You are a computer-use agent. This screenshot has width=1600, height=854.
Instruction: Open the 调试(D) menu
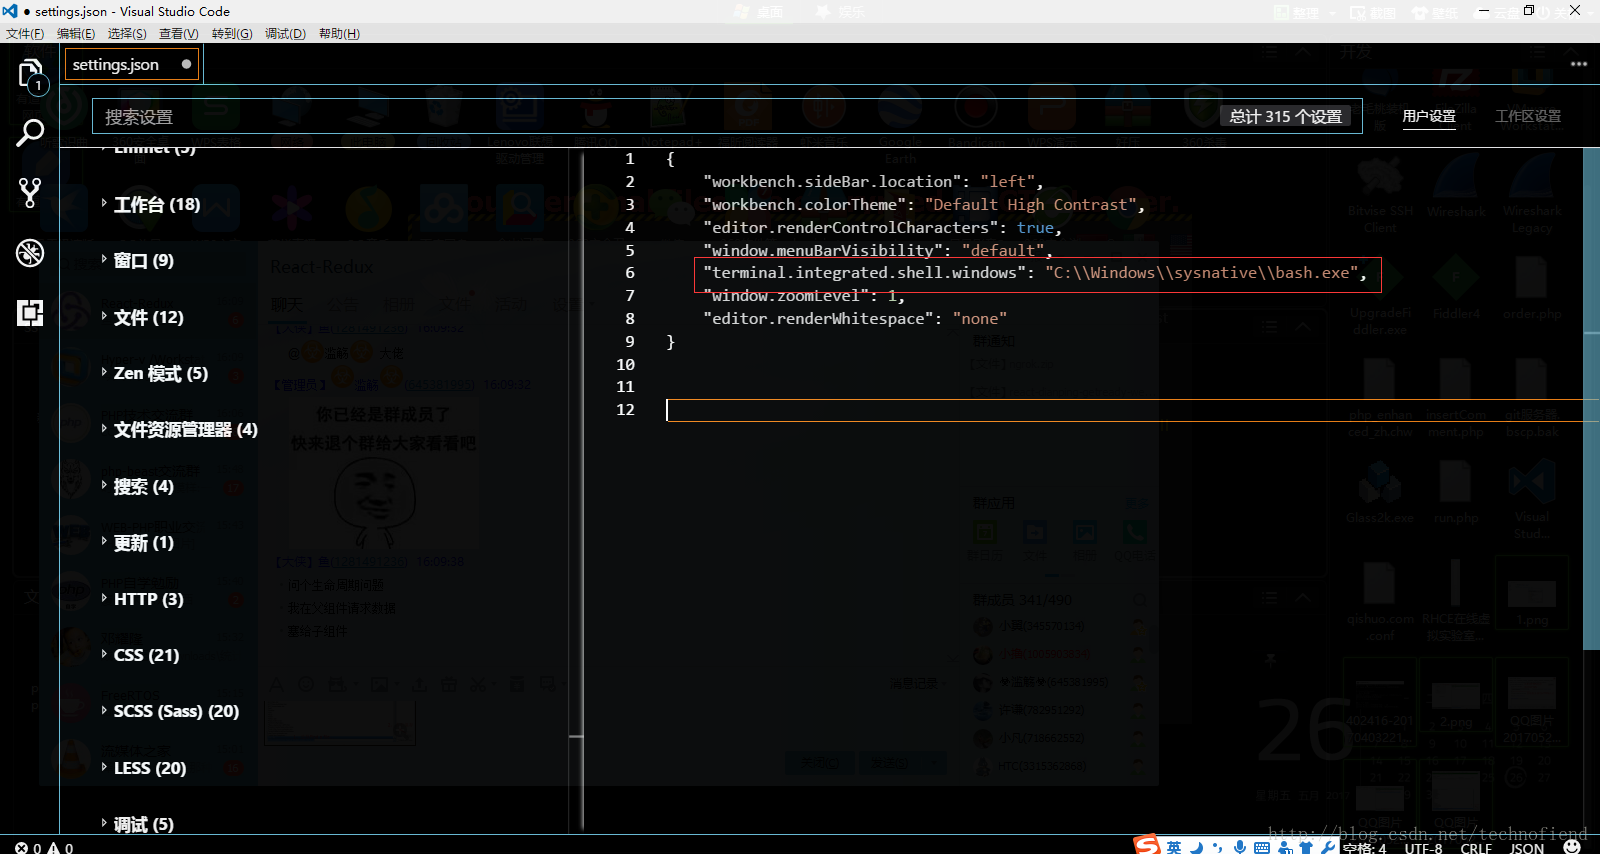[285, 33]
